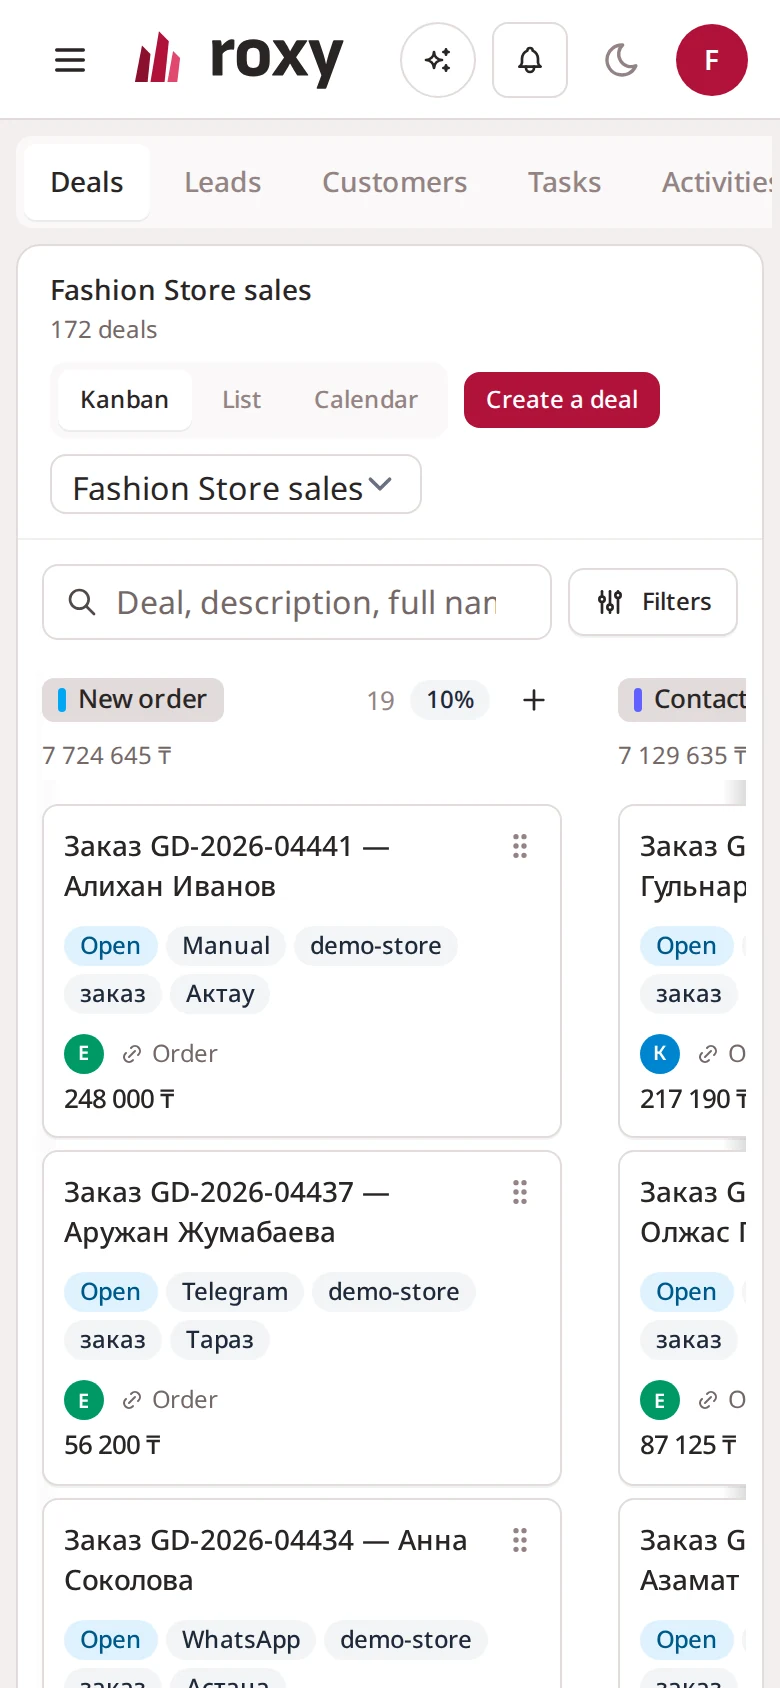Image resolution: width=780 pixels, height=1688 pixels.
Task: Click assignee avatar E on GD-2026-04441
Action: coord(84,1054)
